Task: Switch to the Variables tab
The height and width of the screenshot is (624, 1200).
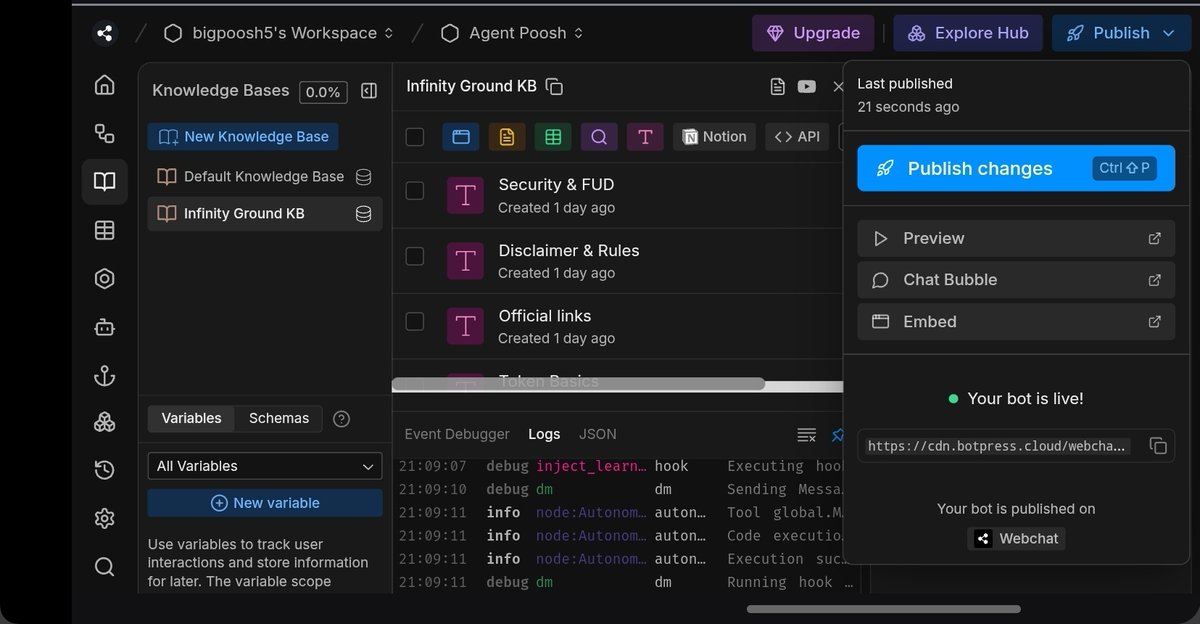Action: pos(192,418)
